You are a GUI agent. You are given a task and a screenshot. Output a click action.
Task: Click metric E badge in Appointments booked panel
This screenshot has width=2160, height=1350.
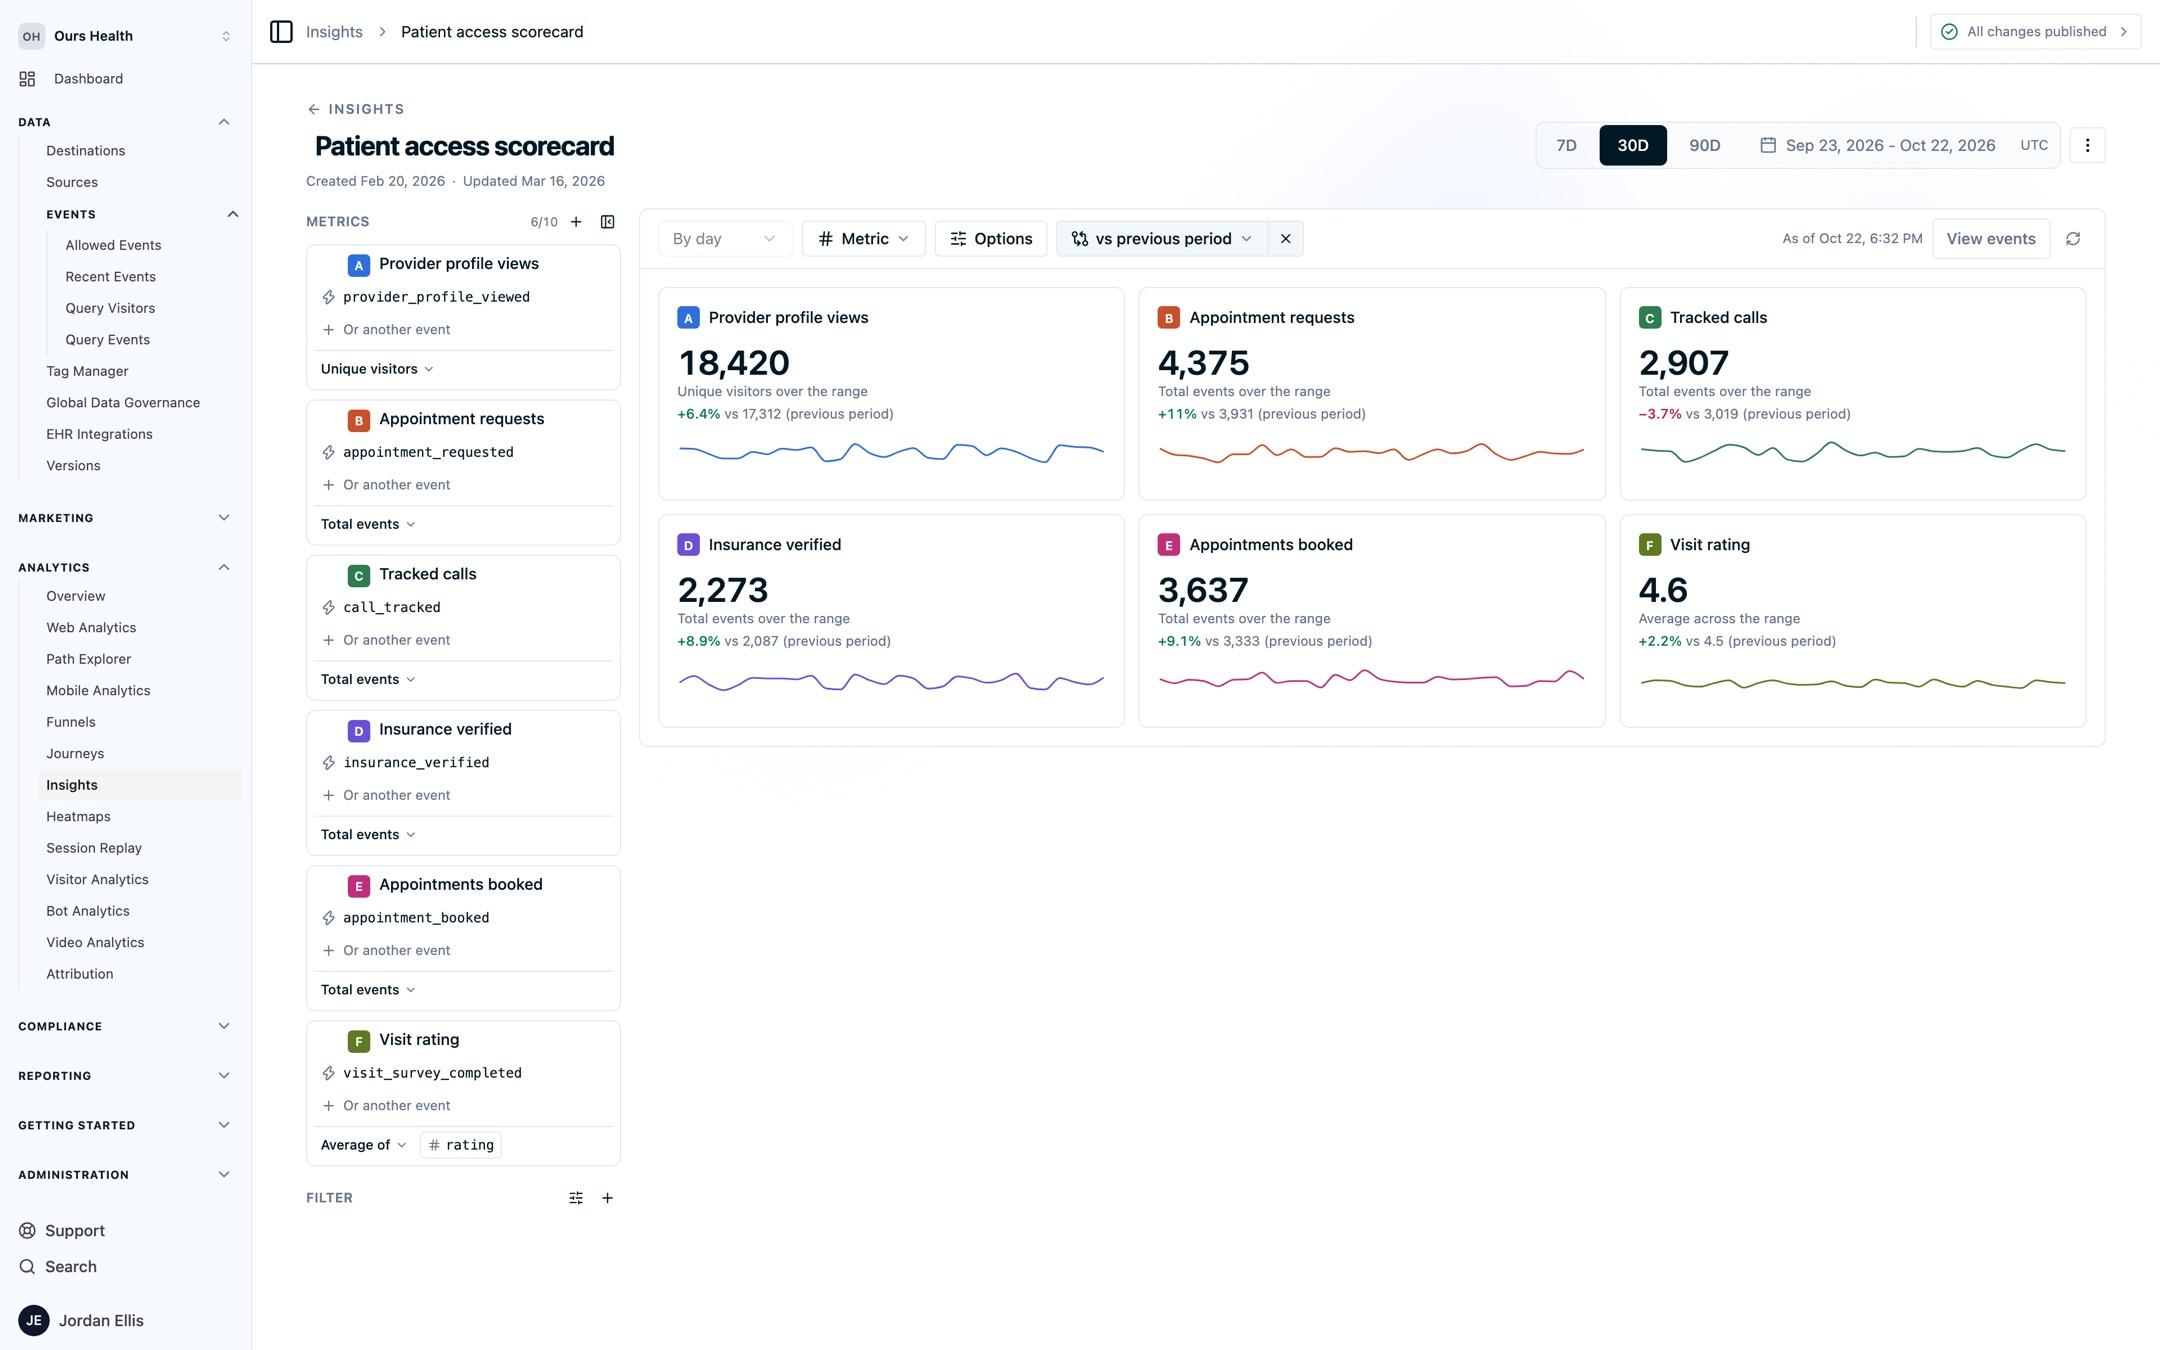tap(359, 886)
